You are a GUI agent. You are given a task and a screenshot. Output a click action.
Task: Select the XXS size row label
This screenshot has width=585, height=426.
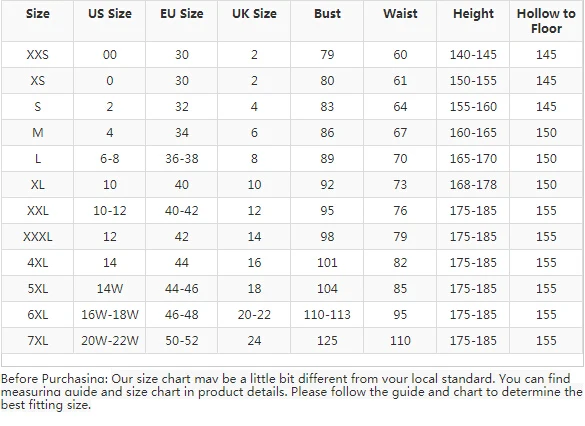[x=38, y=54]
